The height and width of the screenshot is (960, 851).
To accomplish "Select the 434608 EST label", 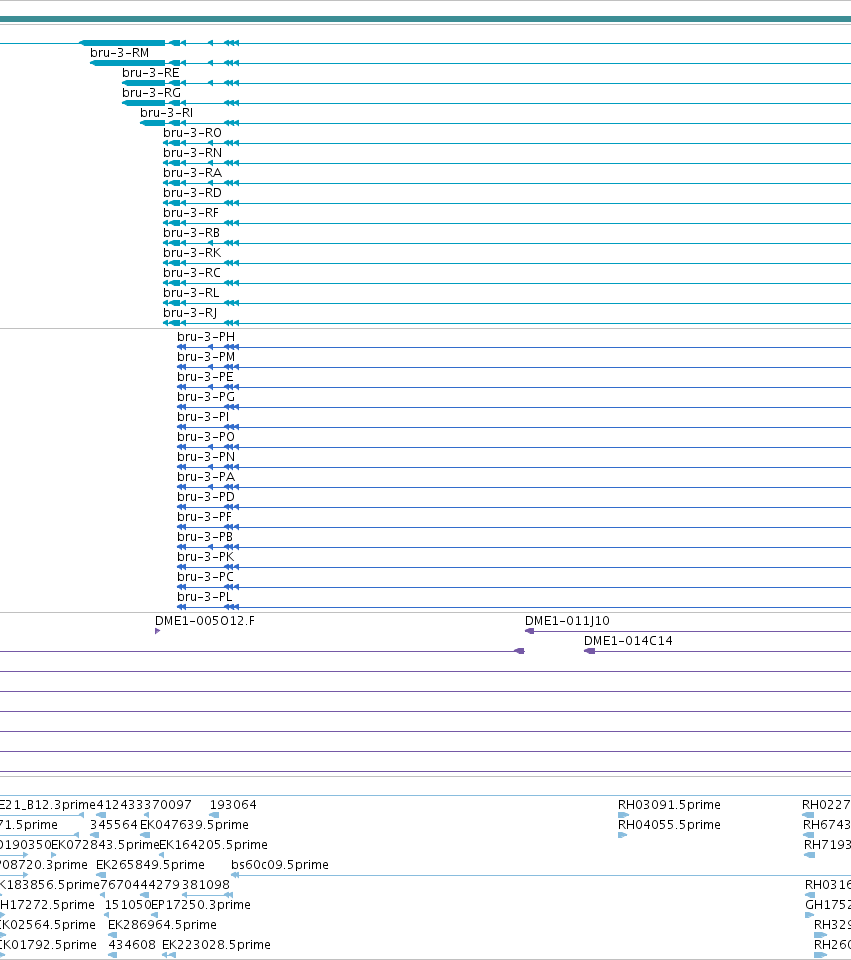I will click(132, 945).
